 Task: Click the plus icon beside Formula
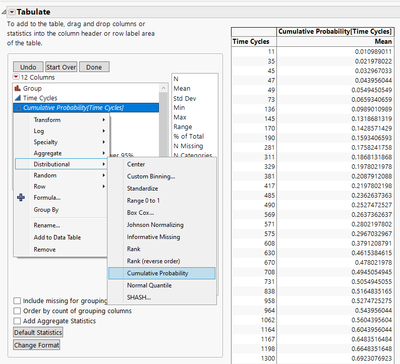tap(21, 198)
